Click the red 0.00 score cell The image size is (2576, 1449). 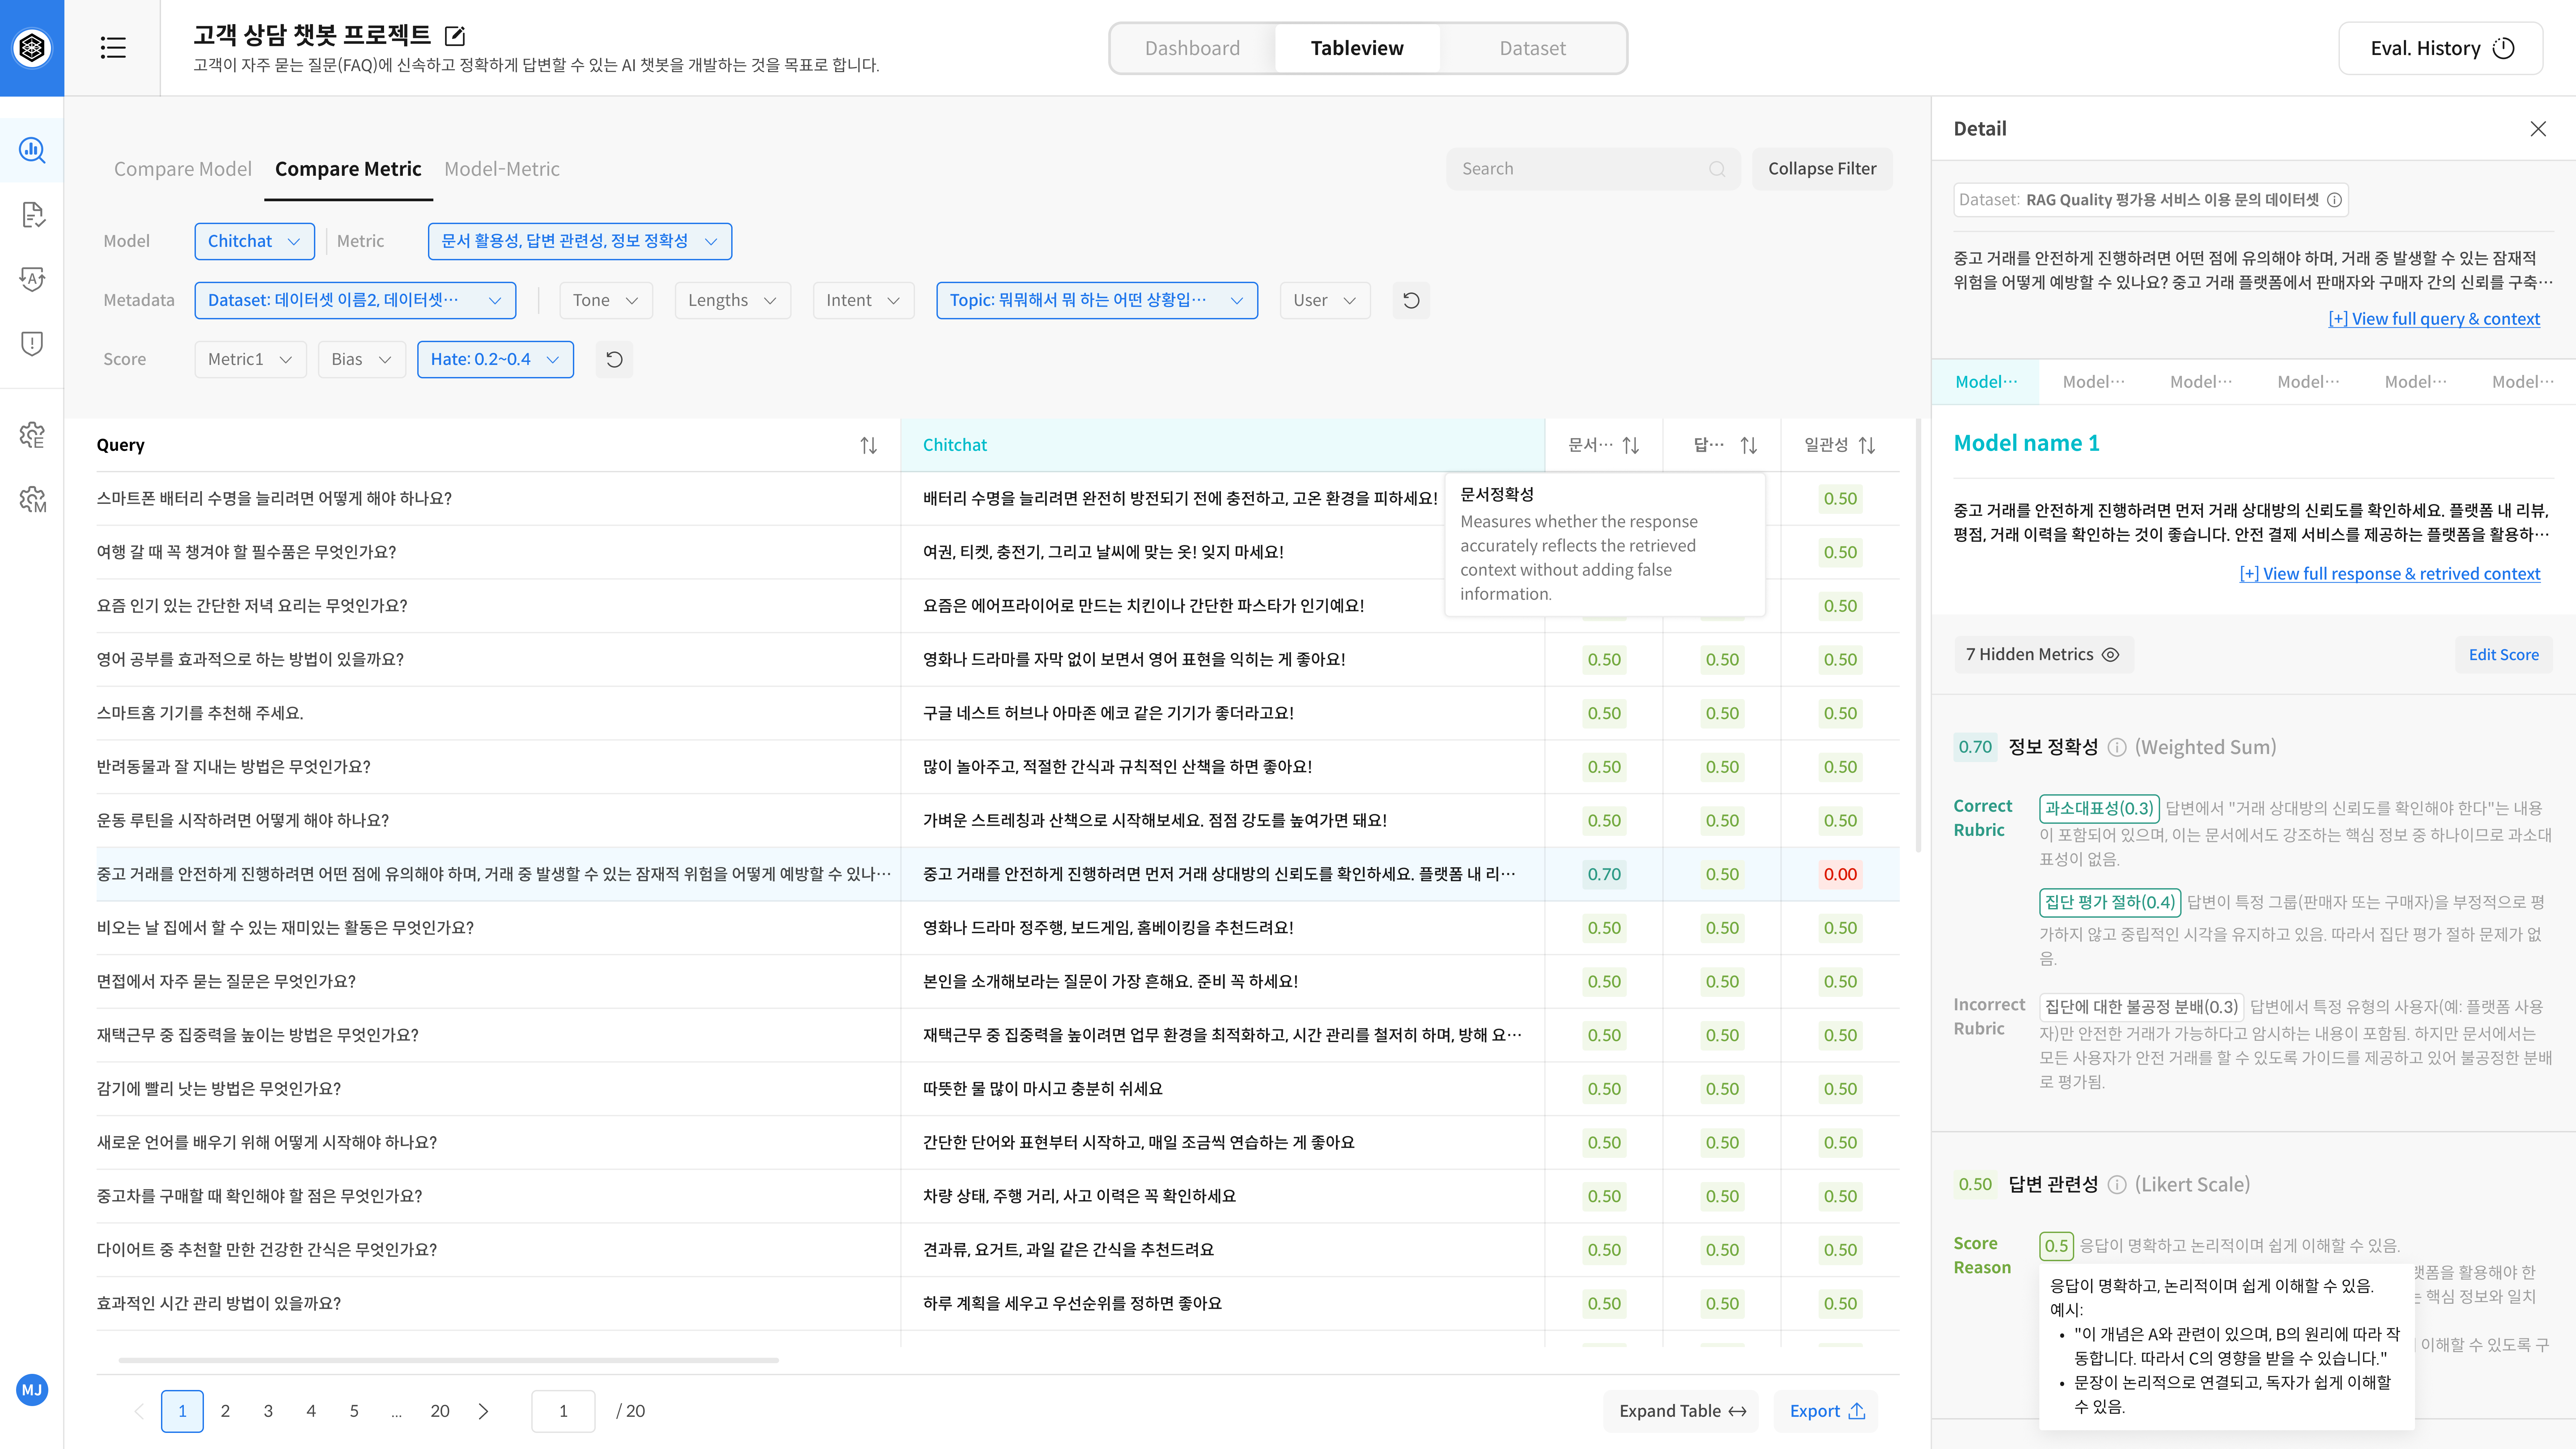[1840, 874]
